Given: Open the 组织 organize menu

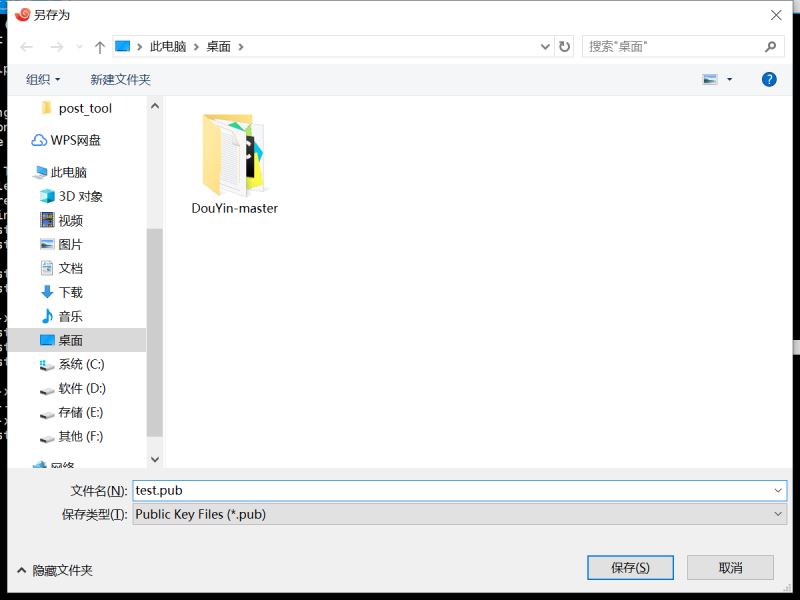Looking at the screenshot, I should pyautogui.click(x=43, y=79).
